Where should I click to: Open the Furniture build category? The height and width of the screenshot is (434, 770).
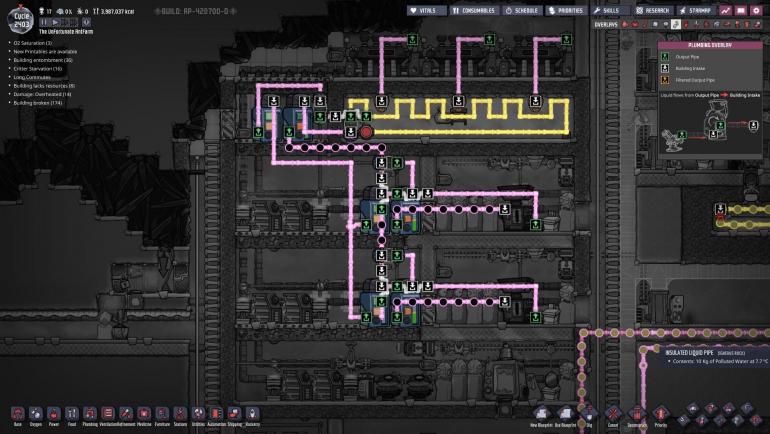coord(162,415)
